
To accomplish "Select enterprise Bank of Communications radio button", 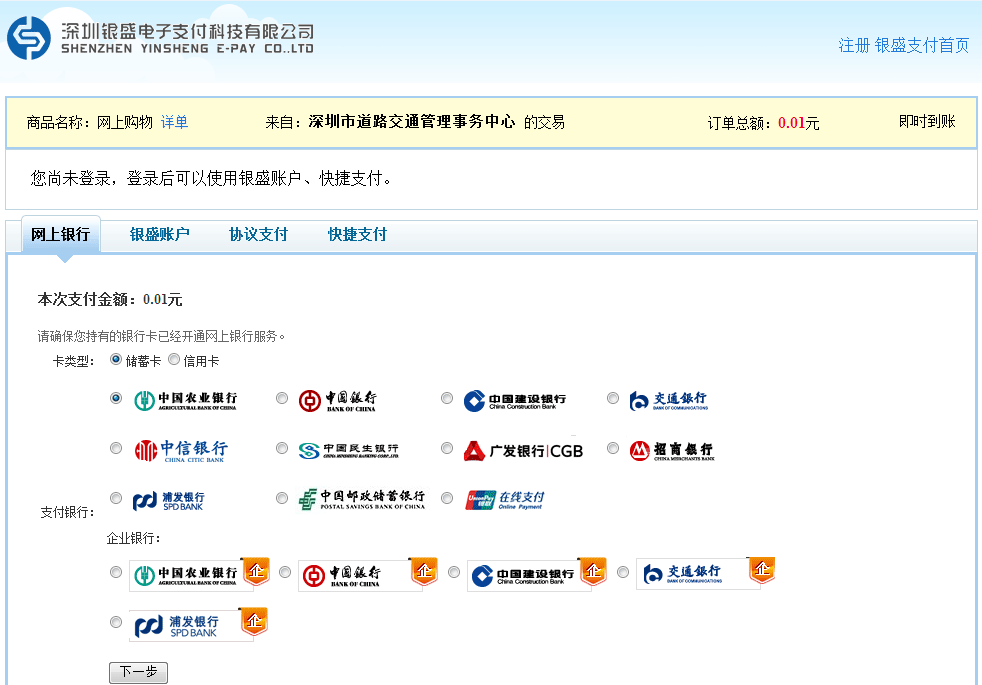I will point(623,572).
